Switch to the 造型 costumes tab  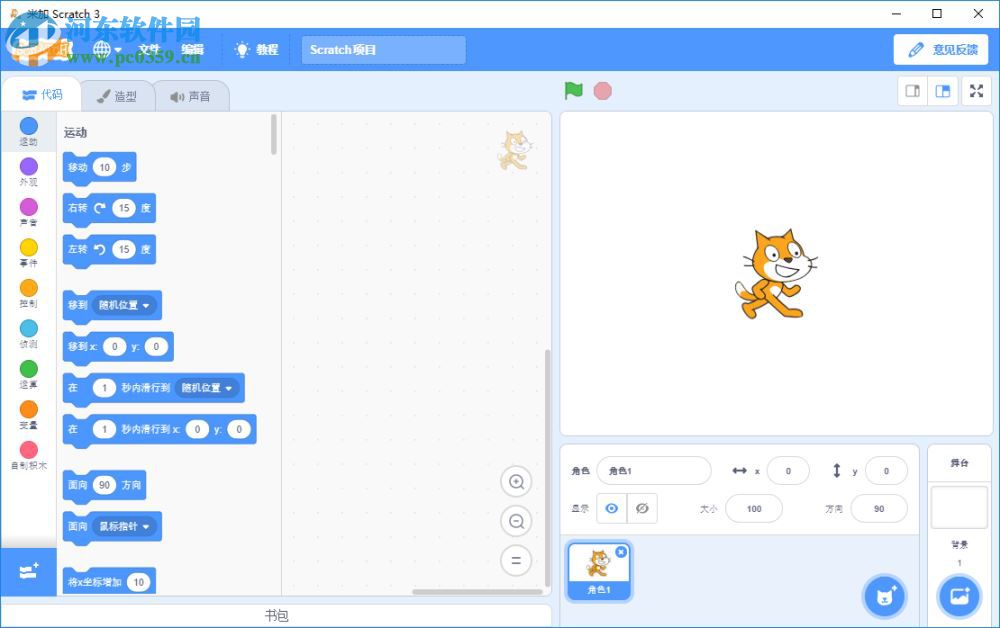click(x=117, y=95)
